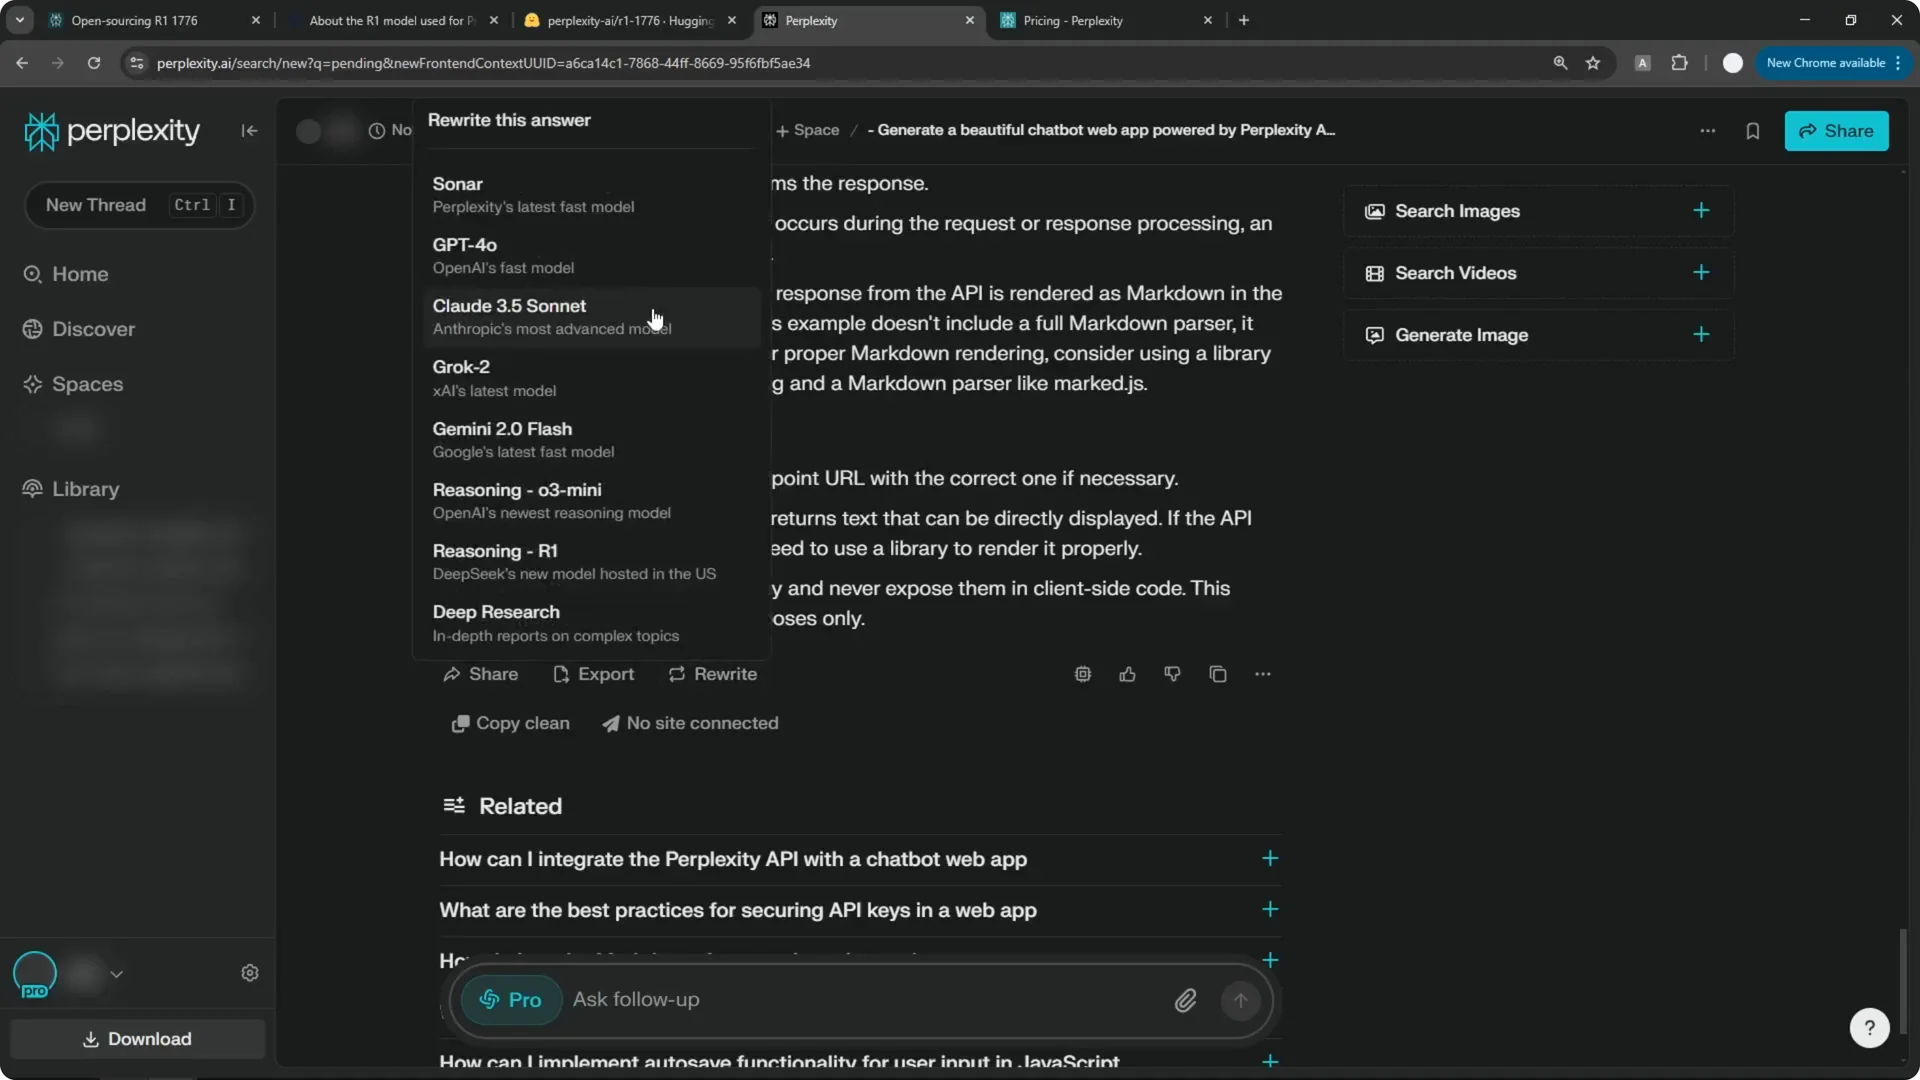Click the Generate Image plus icon
This screenshot has height=1080, width=1920.
(x=1702, y=335)
